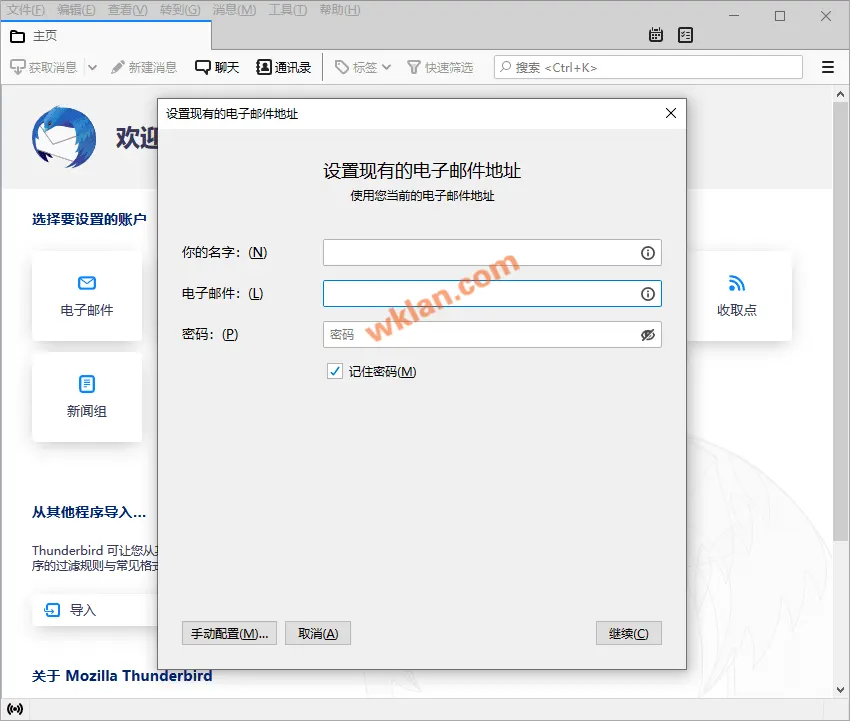Open the Chat (聊天) toolbar button

tap(217, 67)
